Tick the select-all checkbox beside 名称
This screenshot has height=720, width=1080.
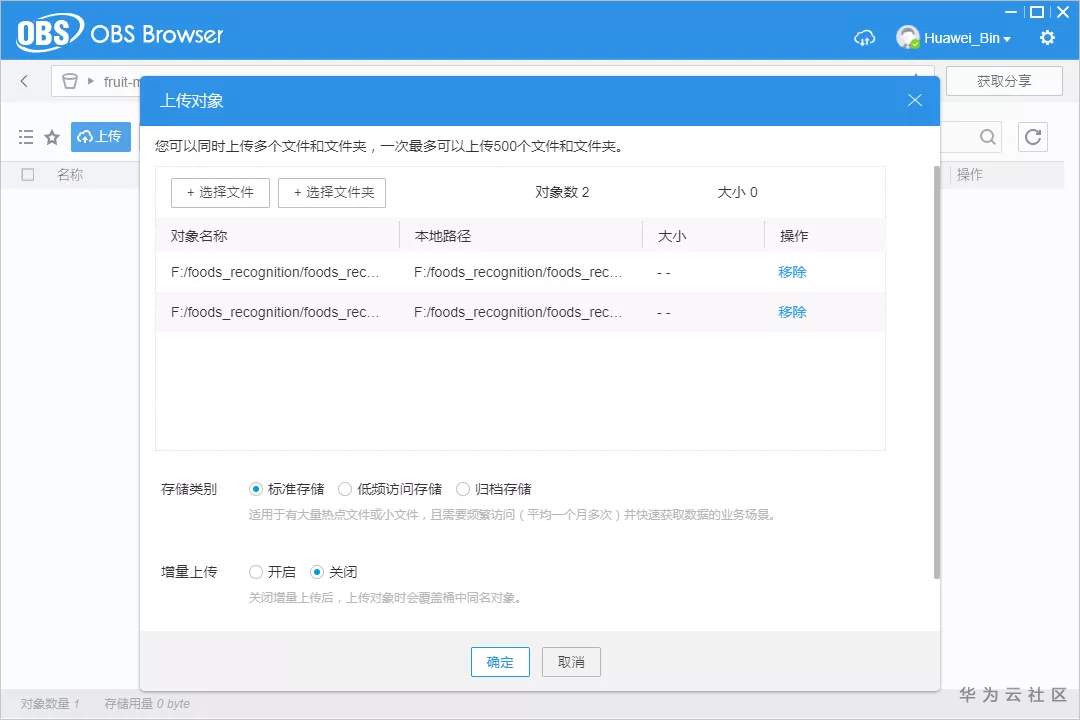click(28, 174)
